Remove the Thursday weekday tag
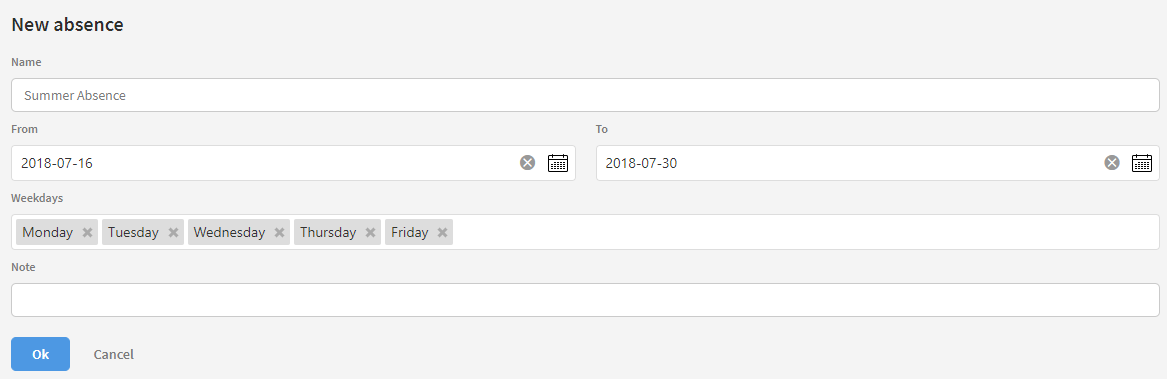Screen dimensions: 1167x379 coord(370,232)
